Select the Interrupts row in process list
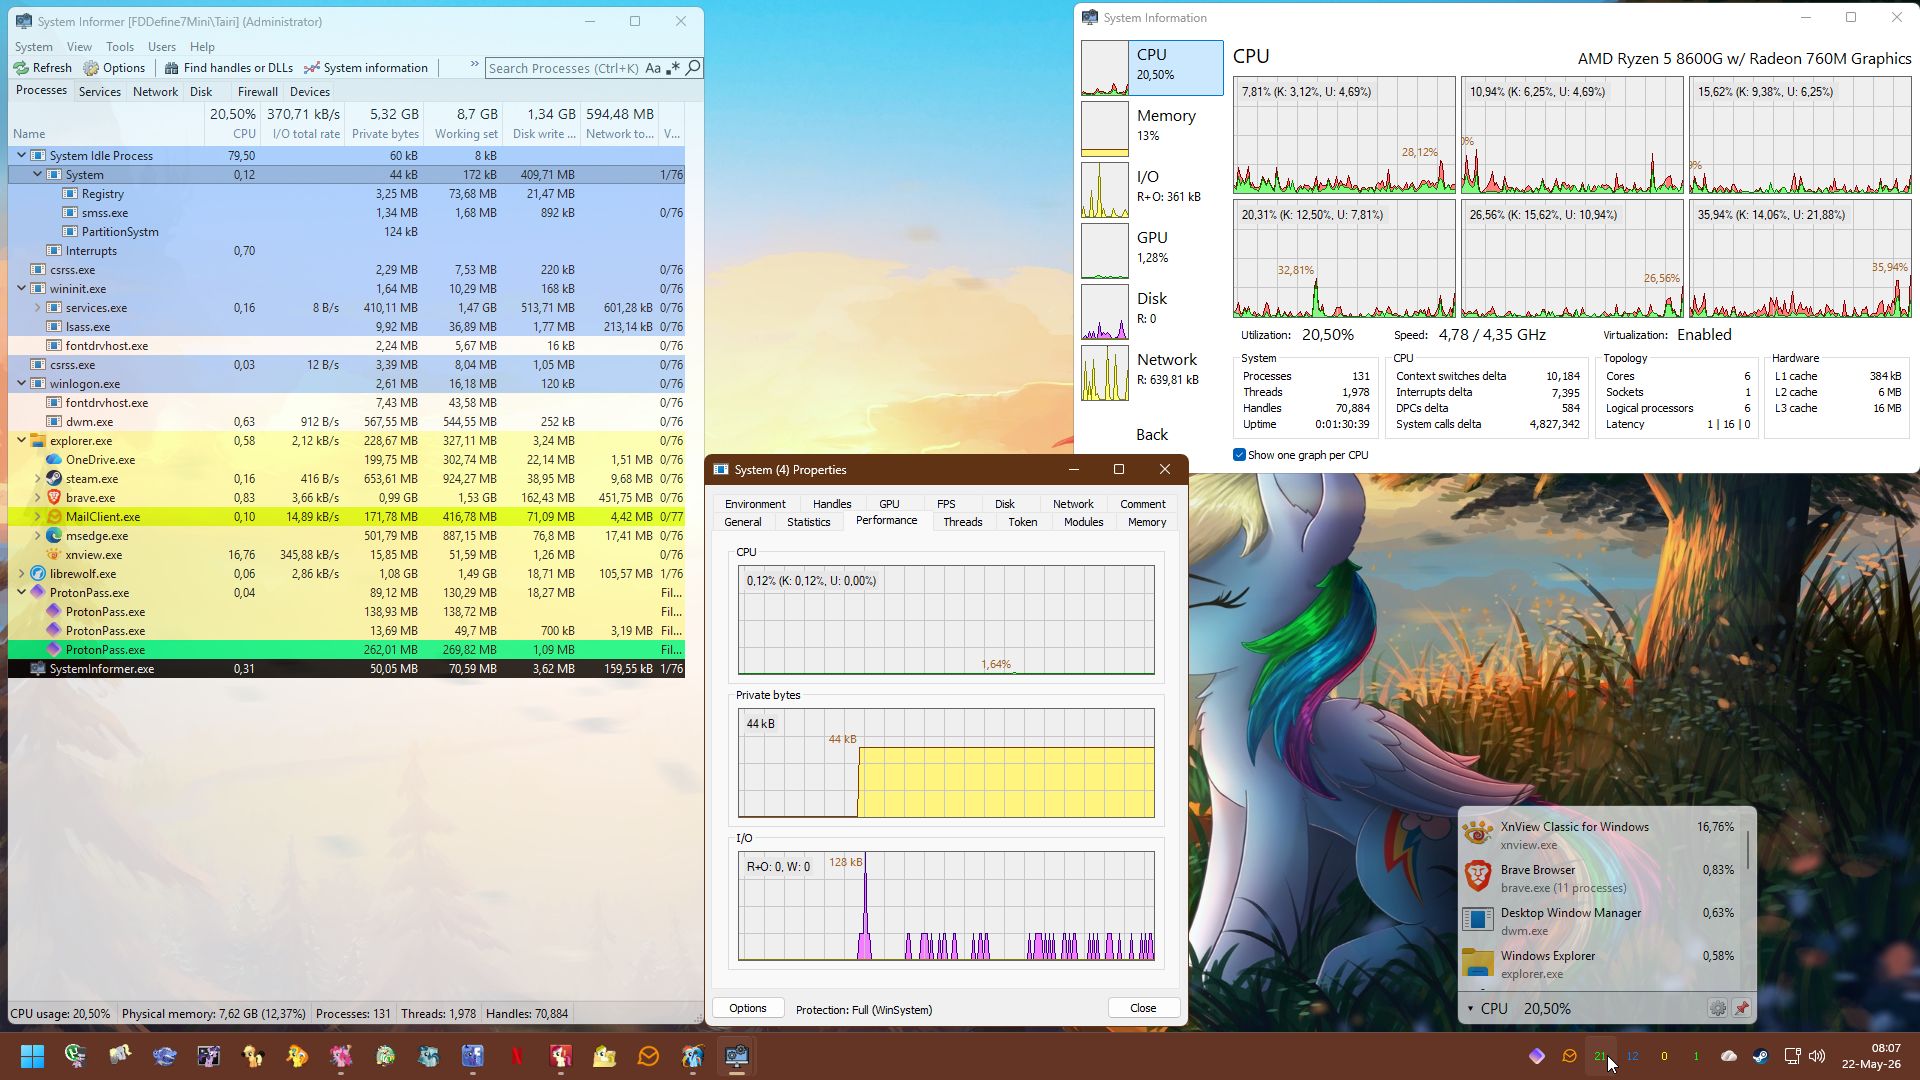1920x1080 pixels. coord(346,251)
